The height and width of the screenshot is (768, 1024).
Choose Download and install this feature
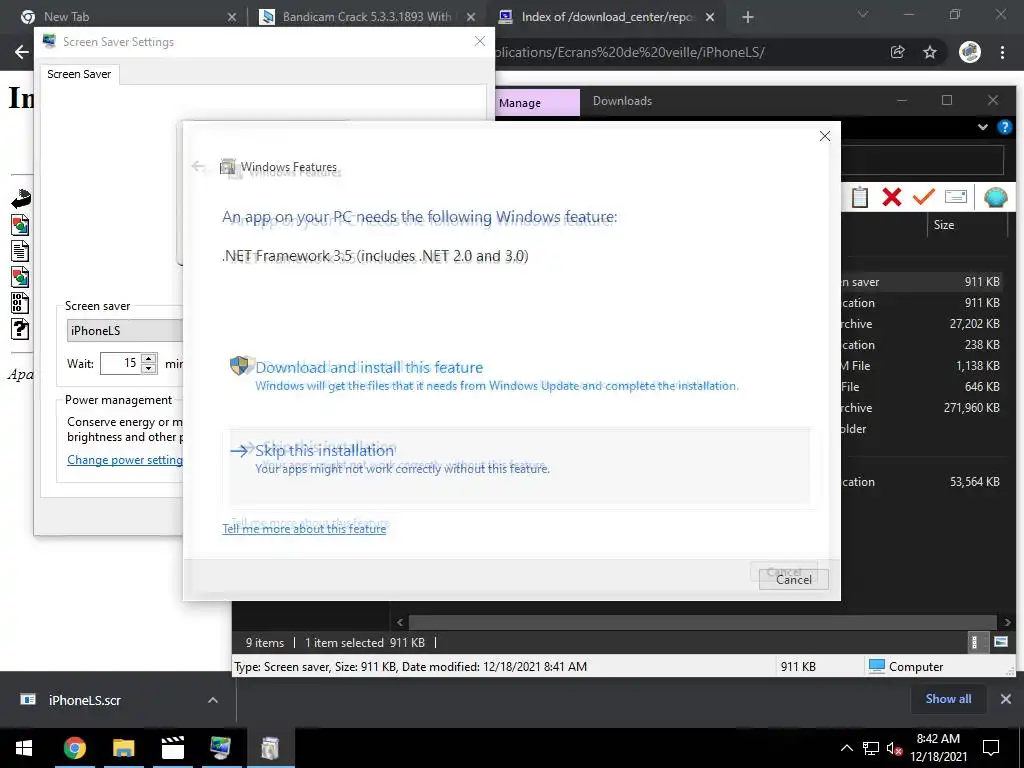click(369, 368)
